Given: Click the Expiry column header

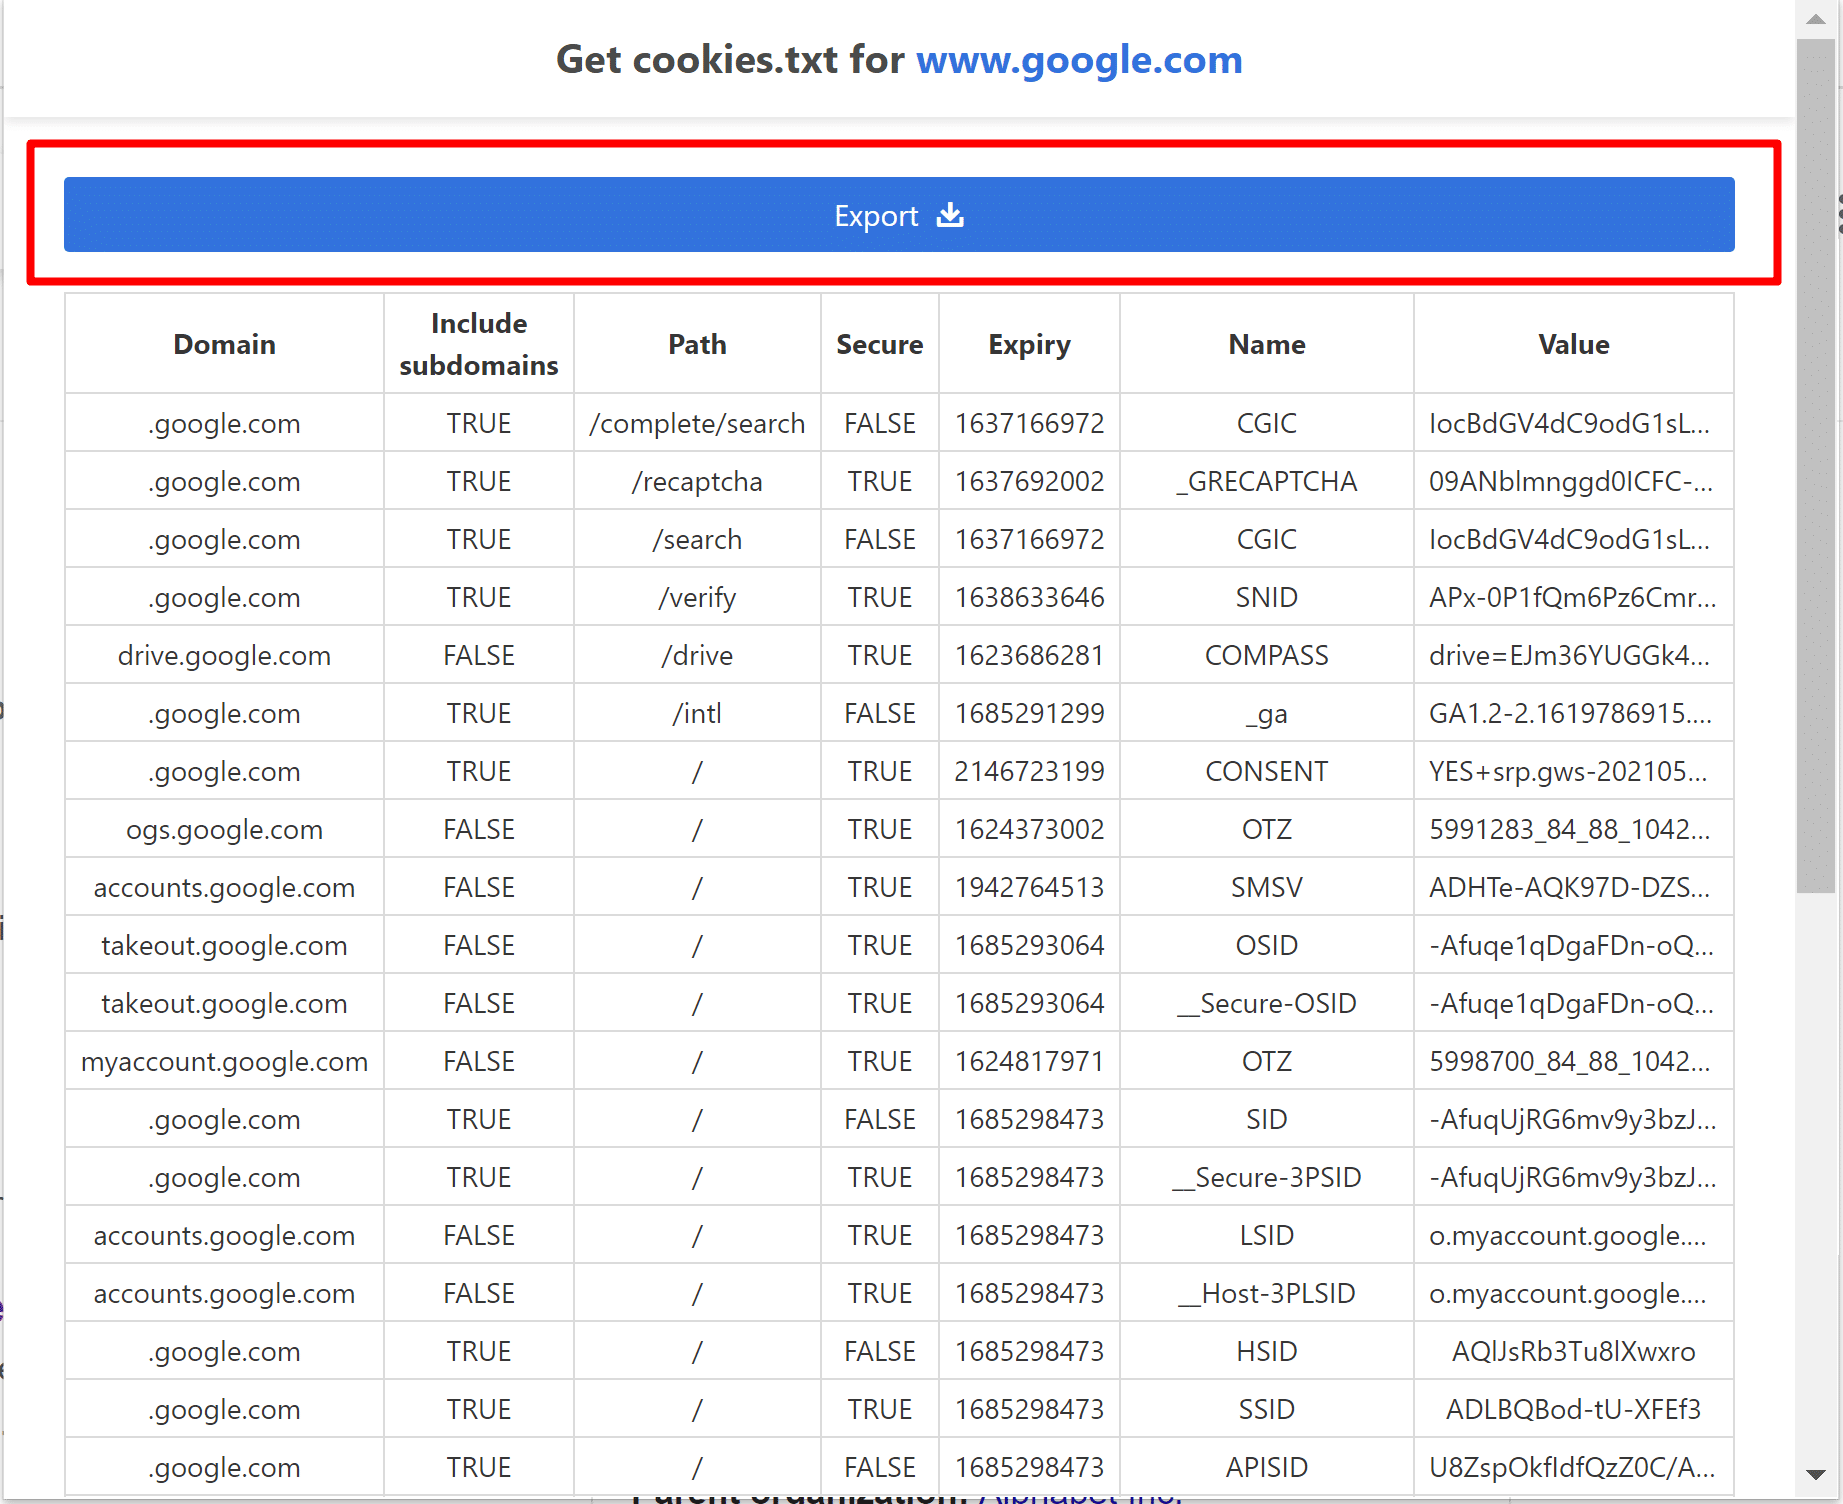Looking at the screenshot, I should 1029,344.
